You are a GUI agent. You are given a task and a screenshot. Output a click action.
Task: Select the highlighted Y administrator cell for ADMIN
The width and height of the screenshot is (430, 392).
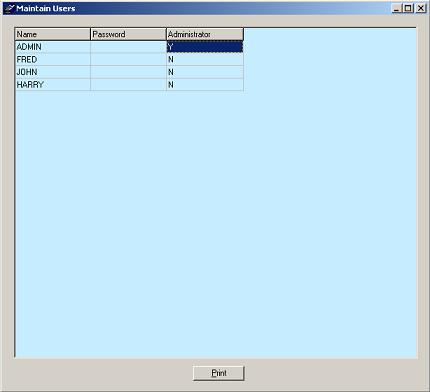coord(205,47)
